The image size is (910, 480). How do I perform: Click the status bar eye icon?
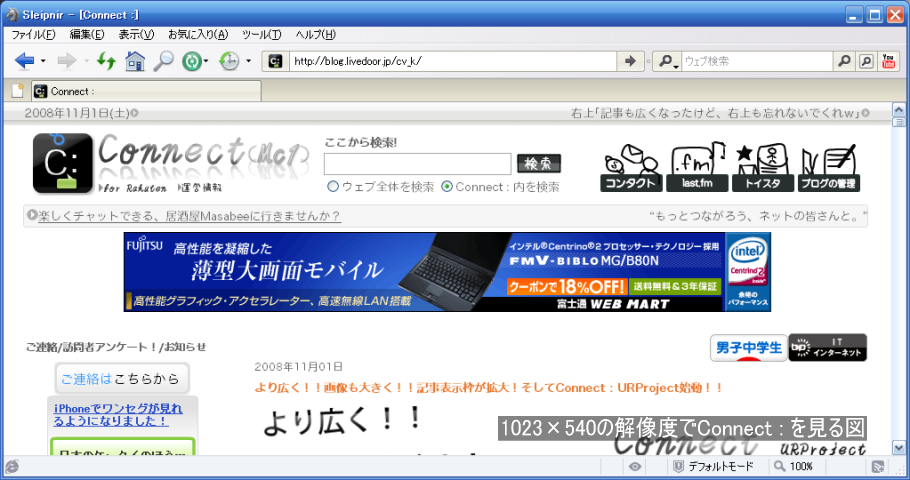pos(635,466)
